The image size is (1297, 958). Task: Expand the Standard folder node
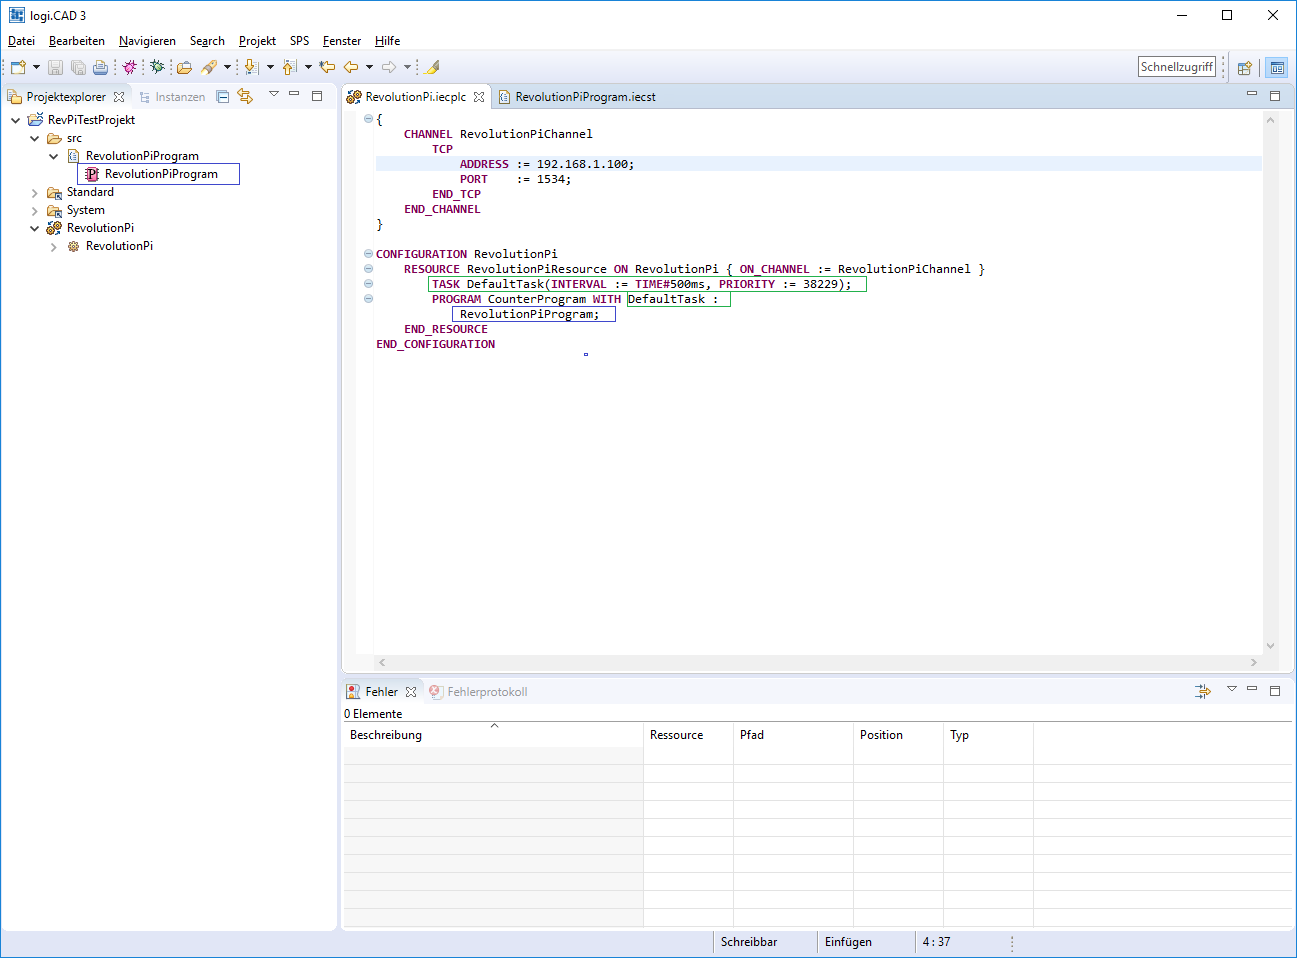tap(35, 192)
